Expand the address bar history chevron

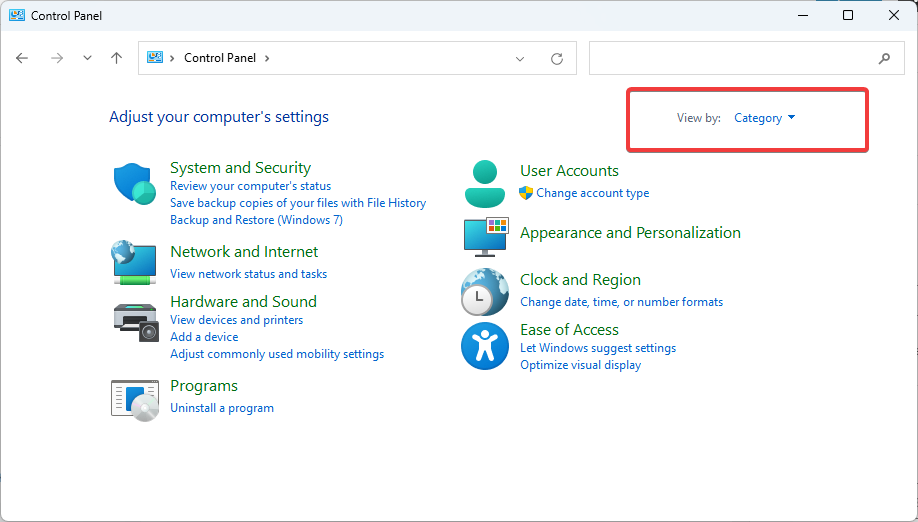[519, 59]
